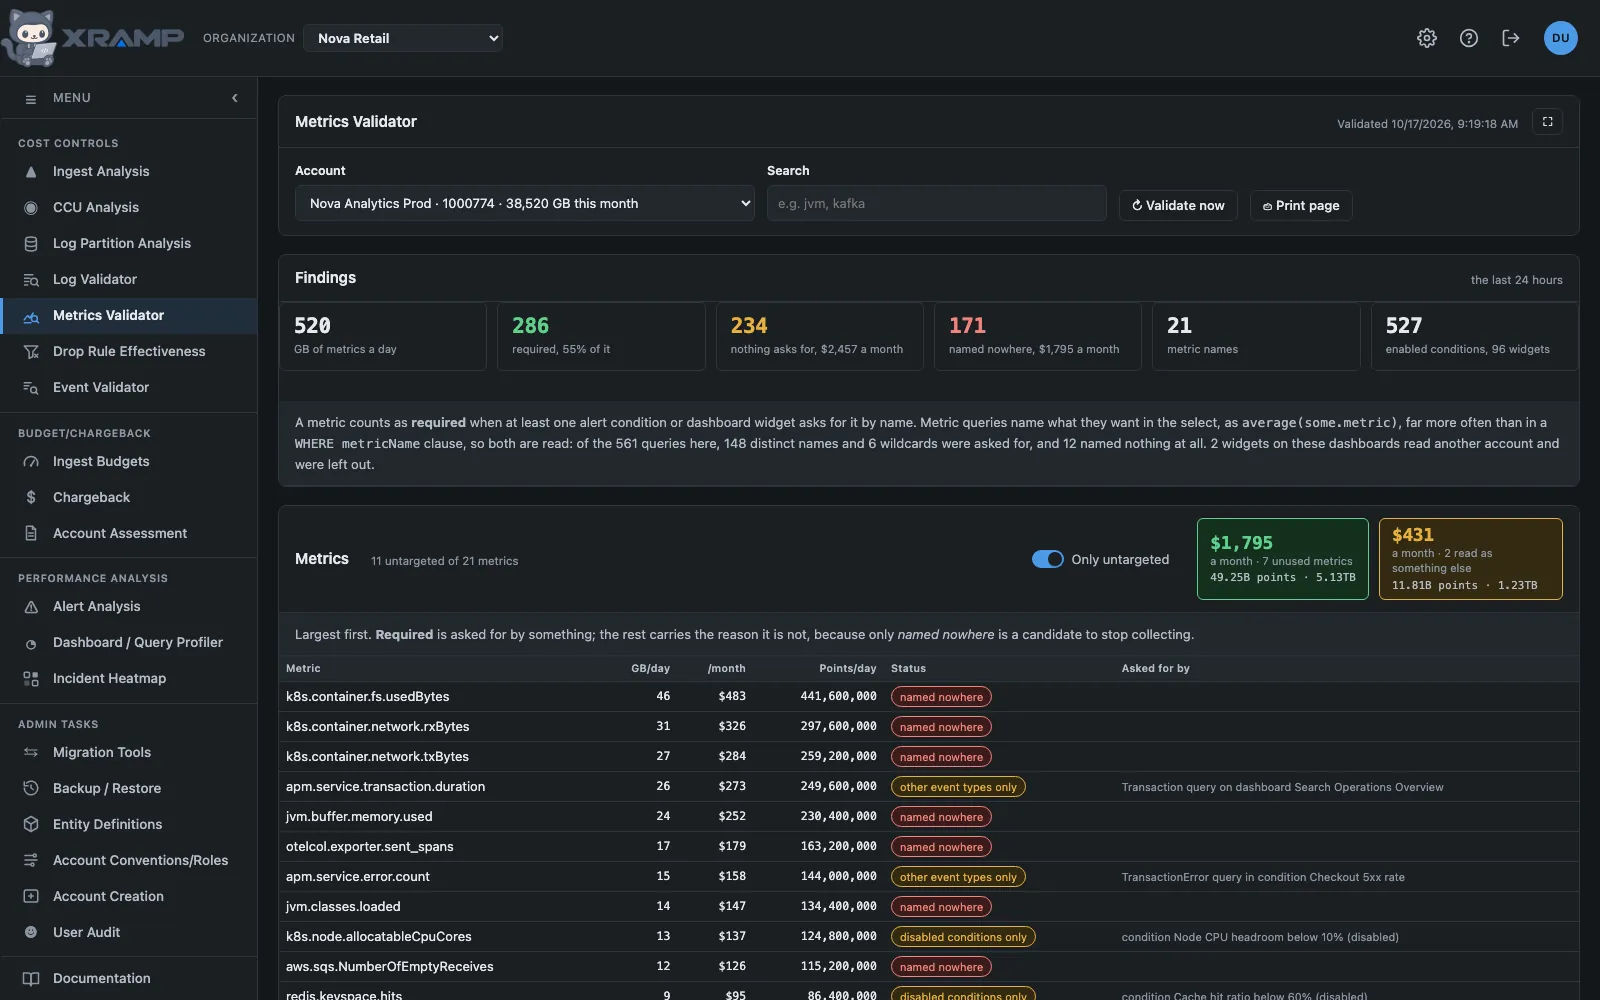The image size is (1600, 1000).
Task: Click the Incident Heatmap grid icon
Action: click(31, 679)
